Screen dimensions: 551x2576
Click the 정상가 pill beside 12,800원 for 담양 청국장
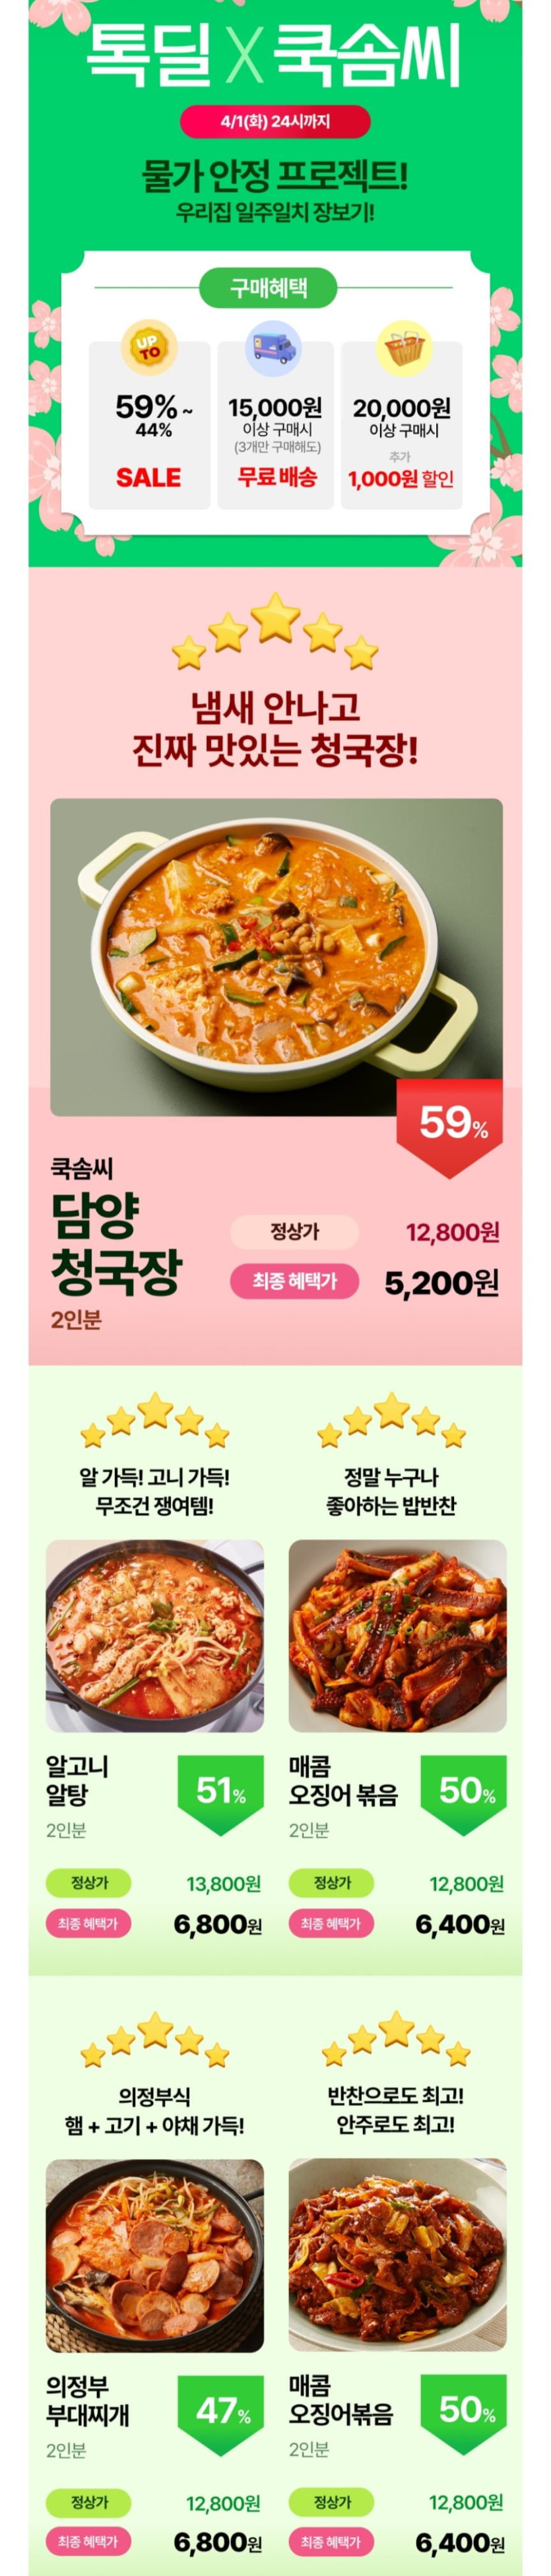[x=294, y=1231]
